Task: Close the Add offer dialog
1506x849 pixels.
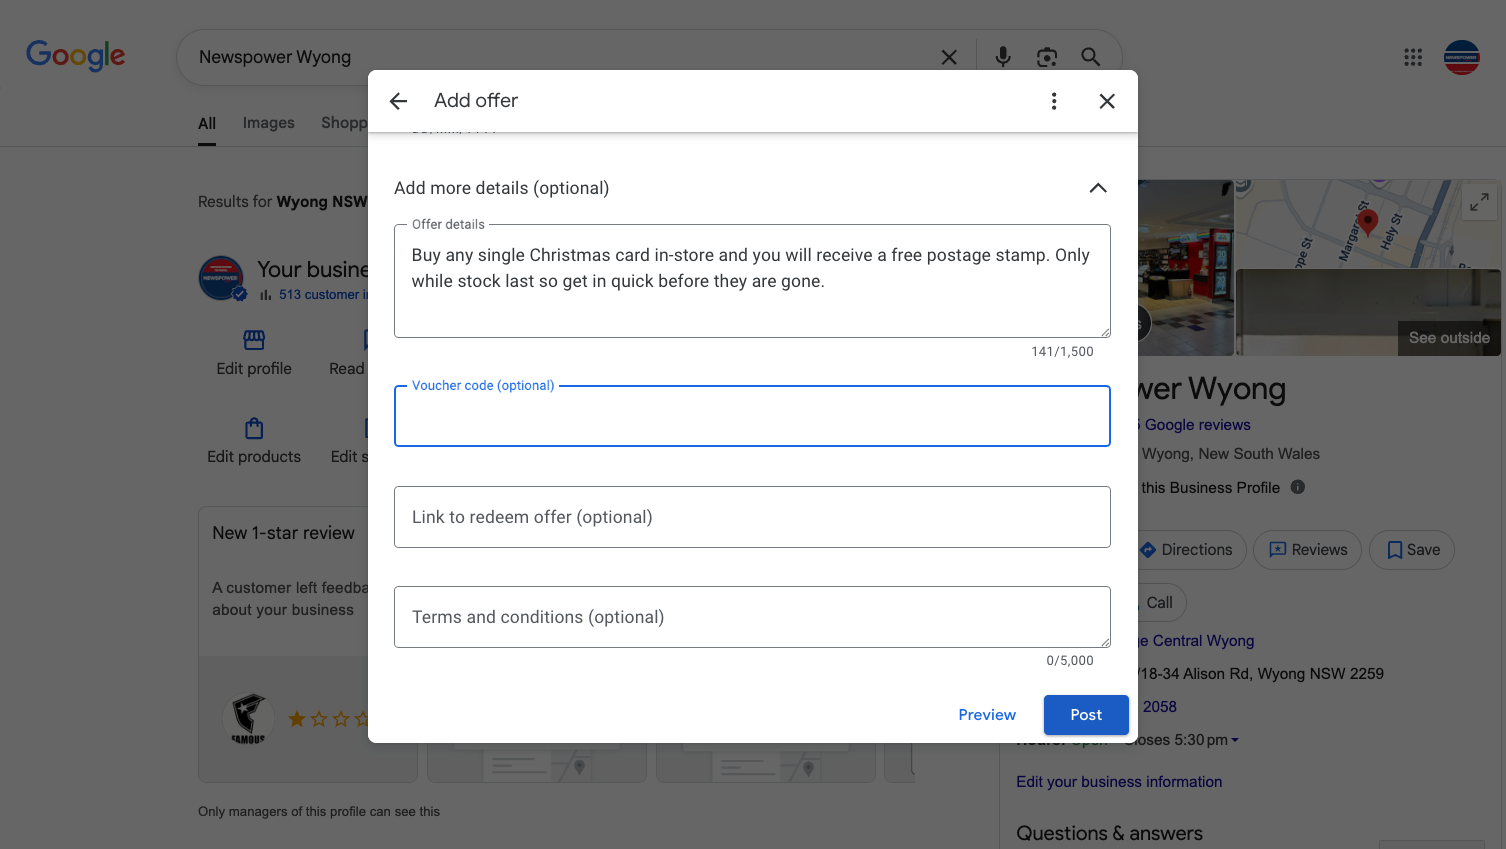Action: coord(1107,101)
